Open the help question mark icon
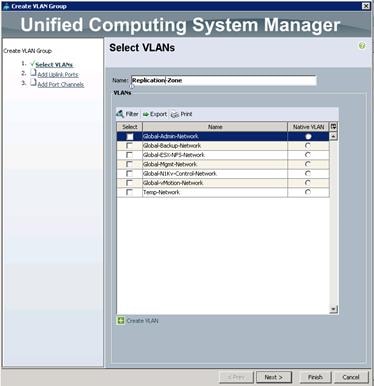This screenshot has height=386, width=374. coord(362,46)
